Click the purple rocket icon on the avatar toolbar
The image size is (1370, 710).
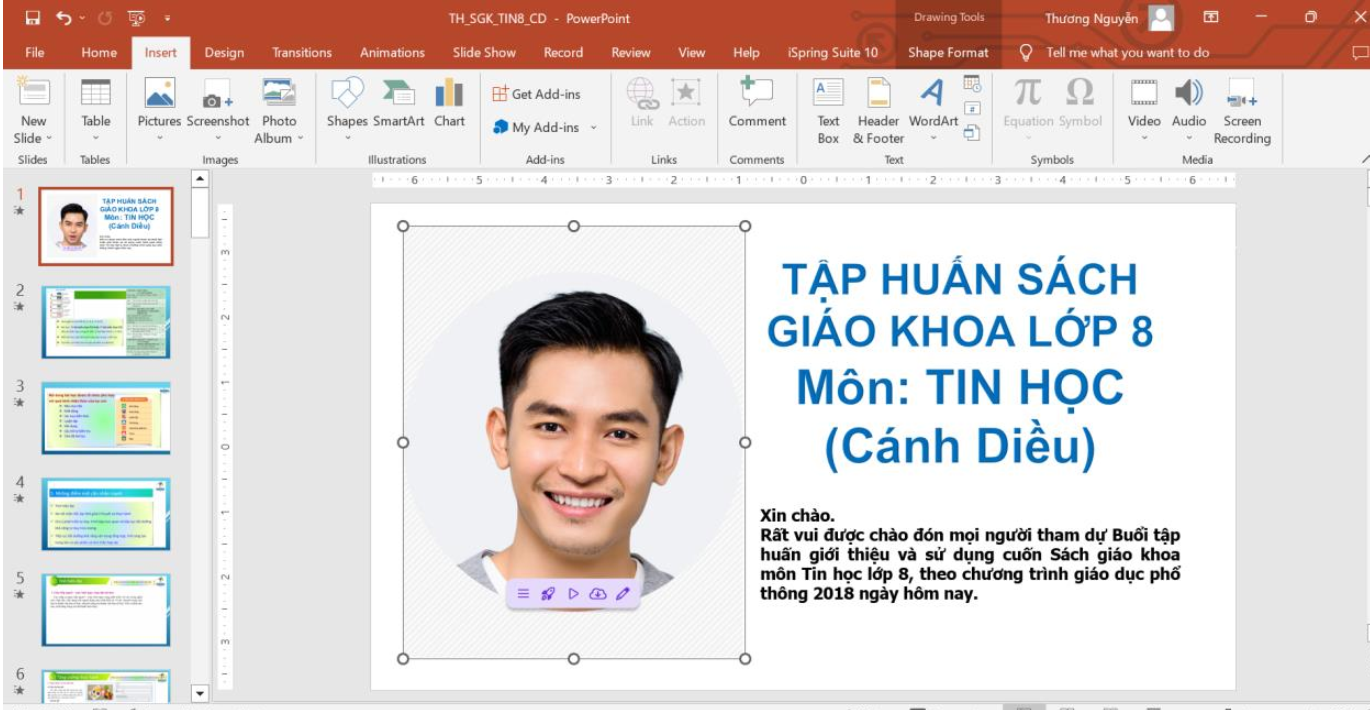[548, 593]
